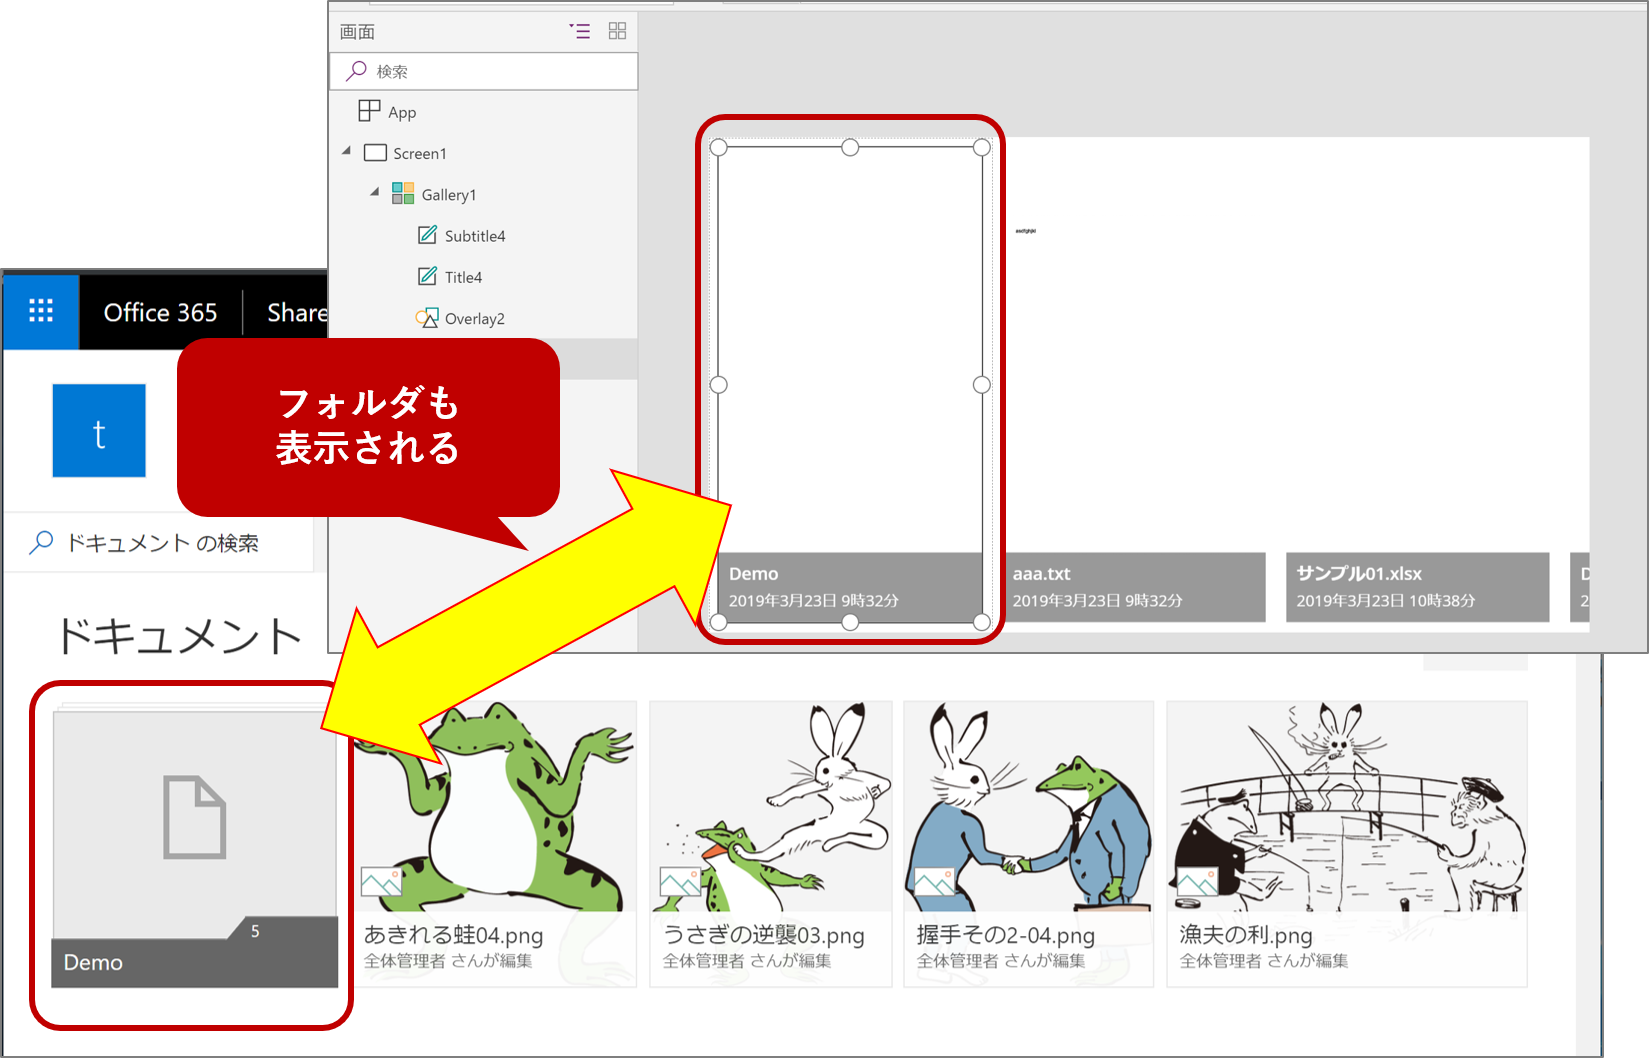Screen dimensions: 1649x1058
Task: Collapse the Screen1 tree node
Action: point(346,152)
